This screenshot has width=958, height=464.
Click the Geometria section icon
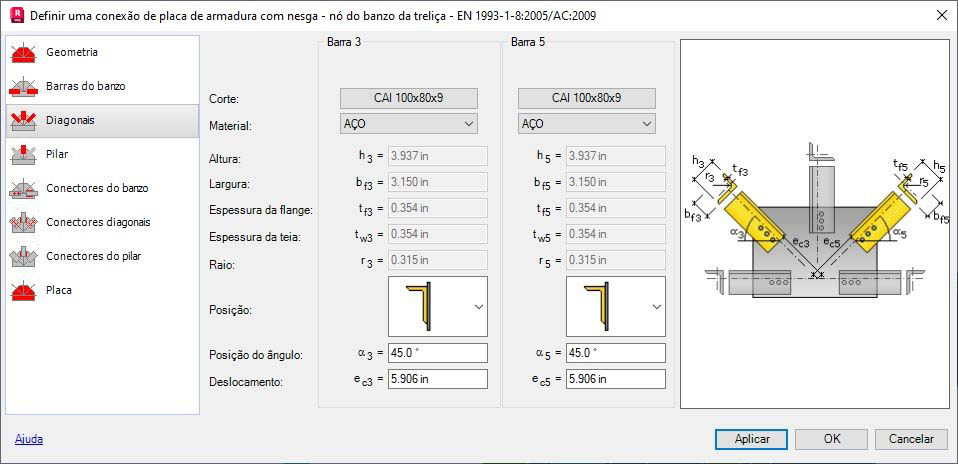(24, 53)
